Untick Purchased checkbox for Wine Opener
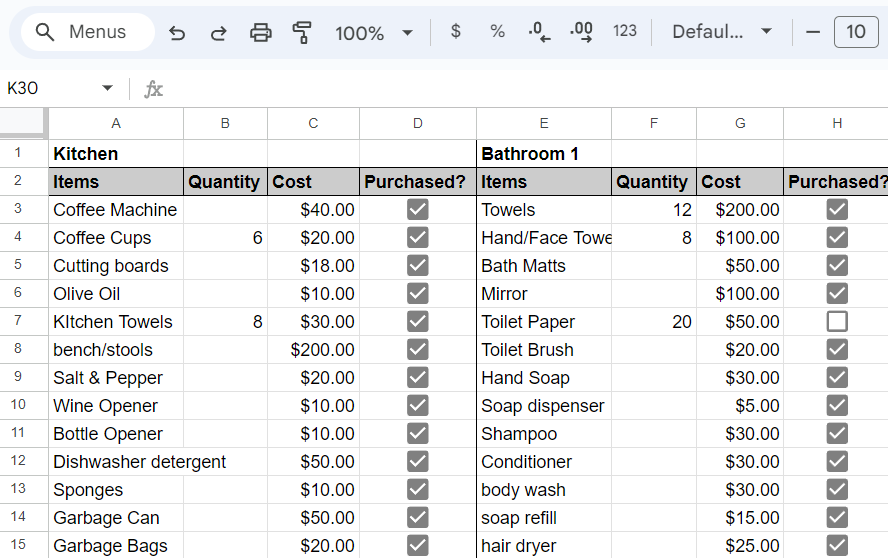Viewport: 888px width, 558px height. [417, 405]
